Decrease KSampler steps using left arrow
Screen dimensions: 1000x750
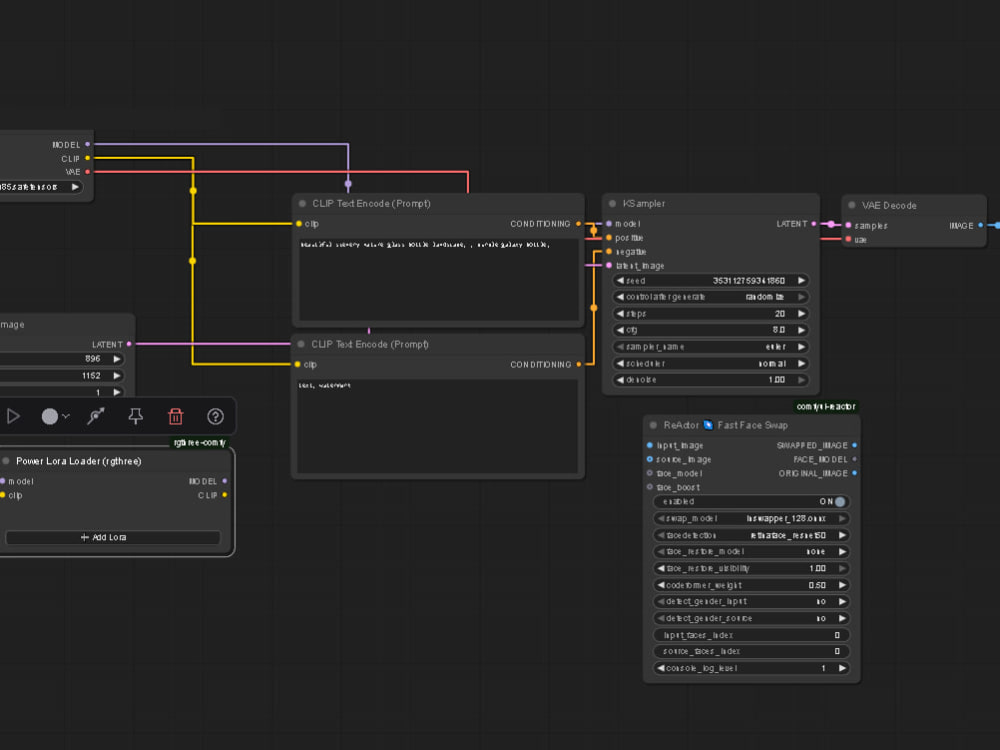[x=620, y=314]
